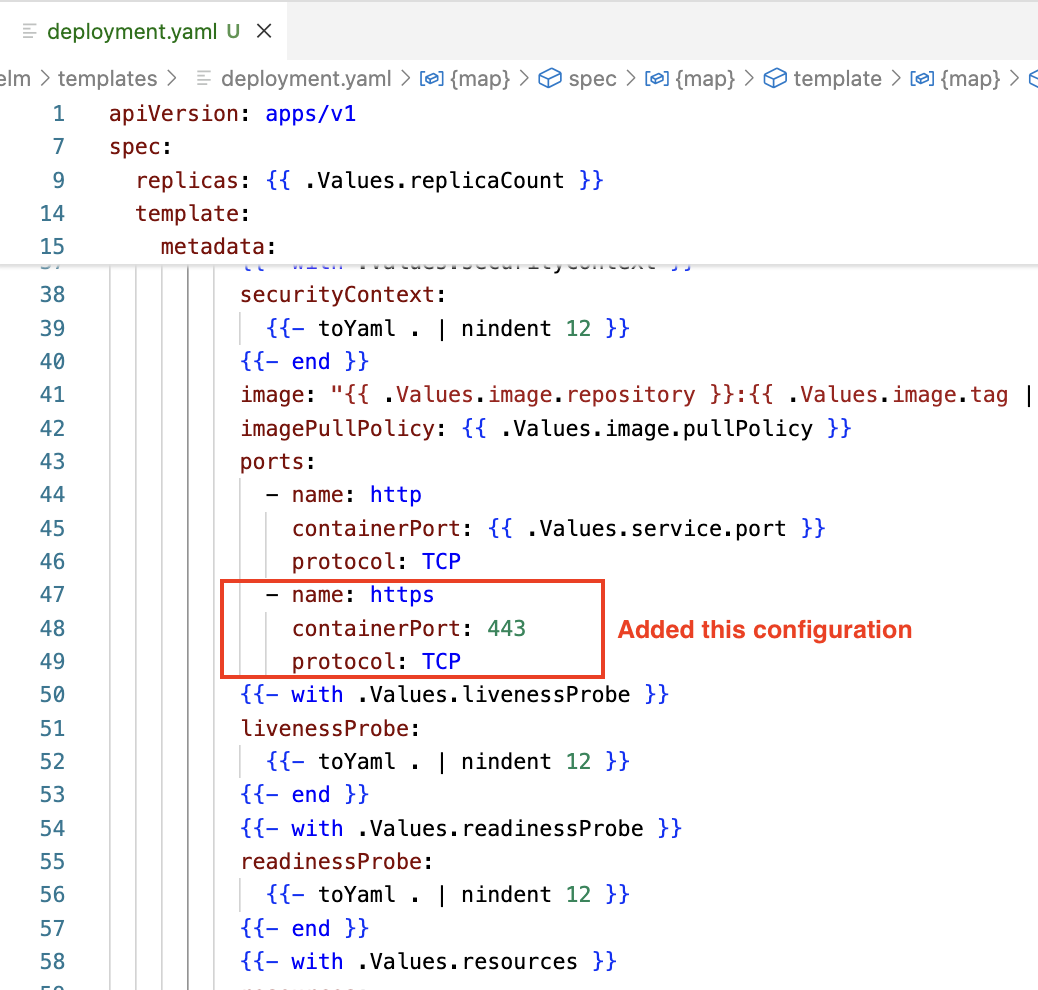Click 'containerPort: 443' value

(506, 628)
